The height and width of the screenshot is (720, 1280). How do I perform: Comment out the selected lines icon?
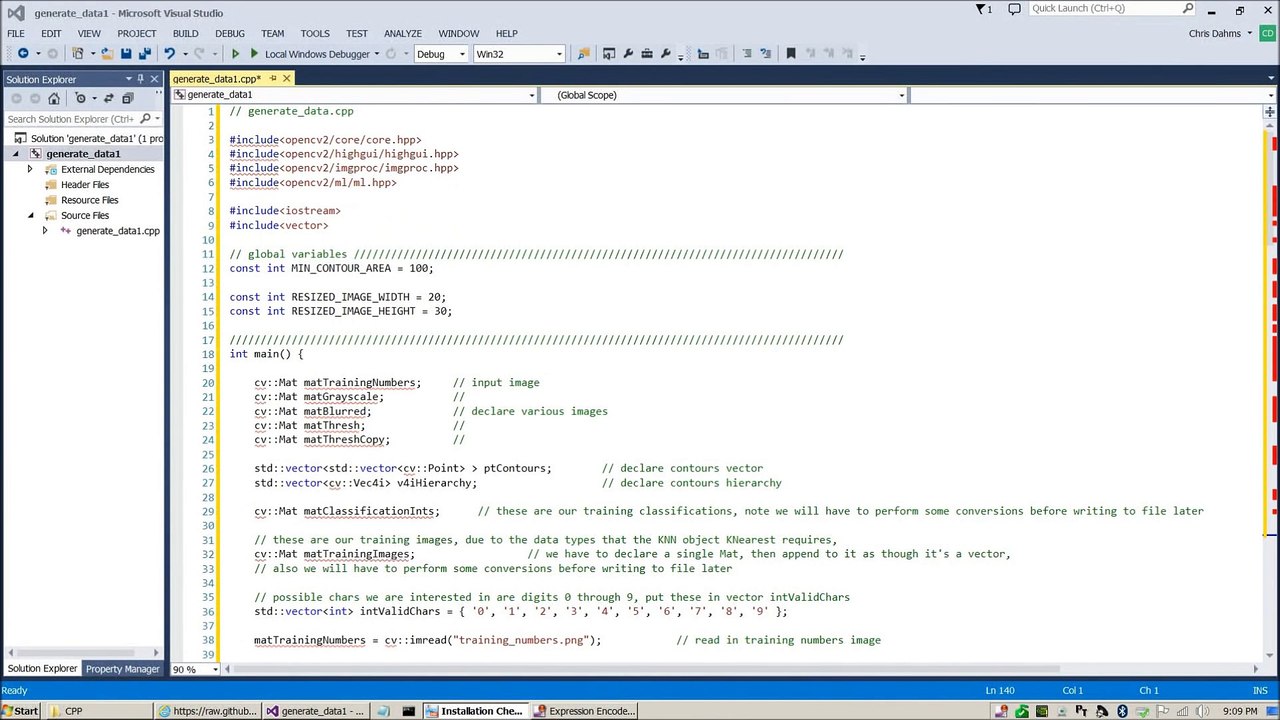click(746, 54)
